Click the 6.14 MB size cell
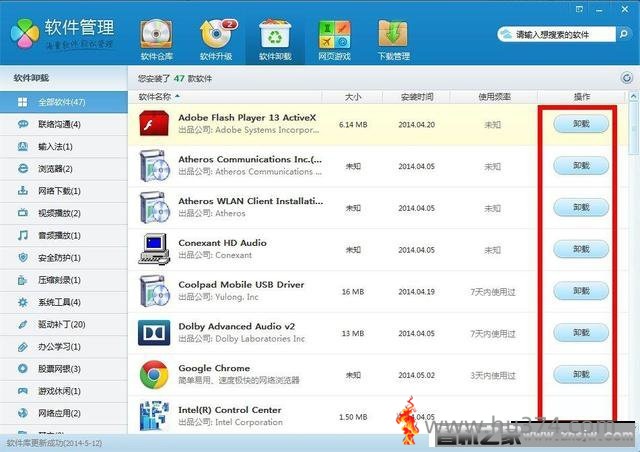 tap(353, 125)
